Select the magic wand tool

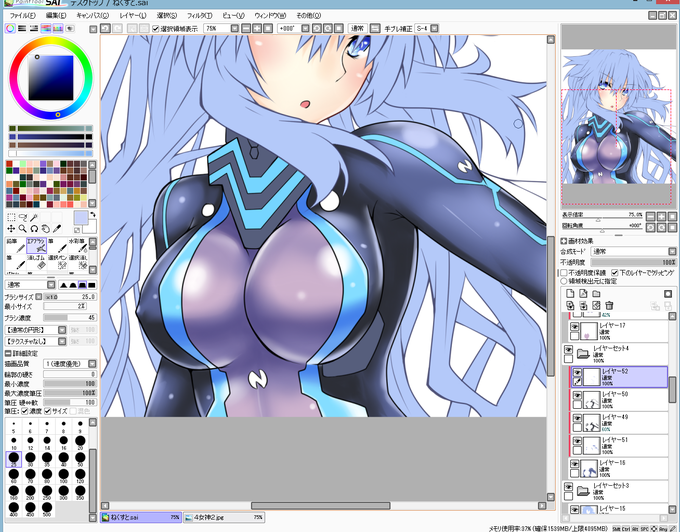[34, 217]
